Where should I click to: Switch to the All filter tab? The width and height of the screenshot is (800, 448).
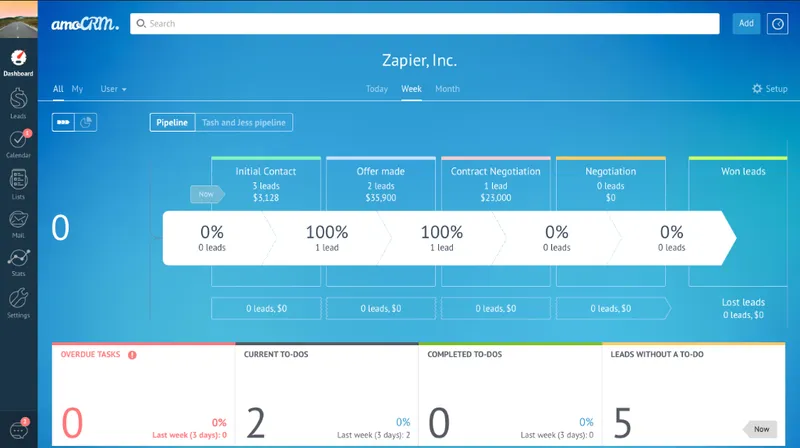click(x=58, y=89)
